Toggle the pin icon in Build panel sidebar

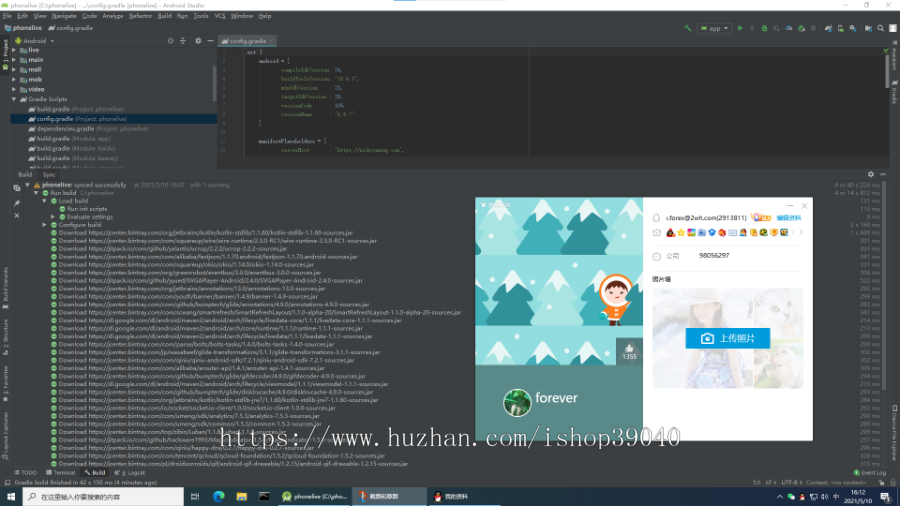click(17, 203)
